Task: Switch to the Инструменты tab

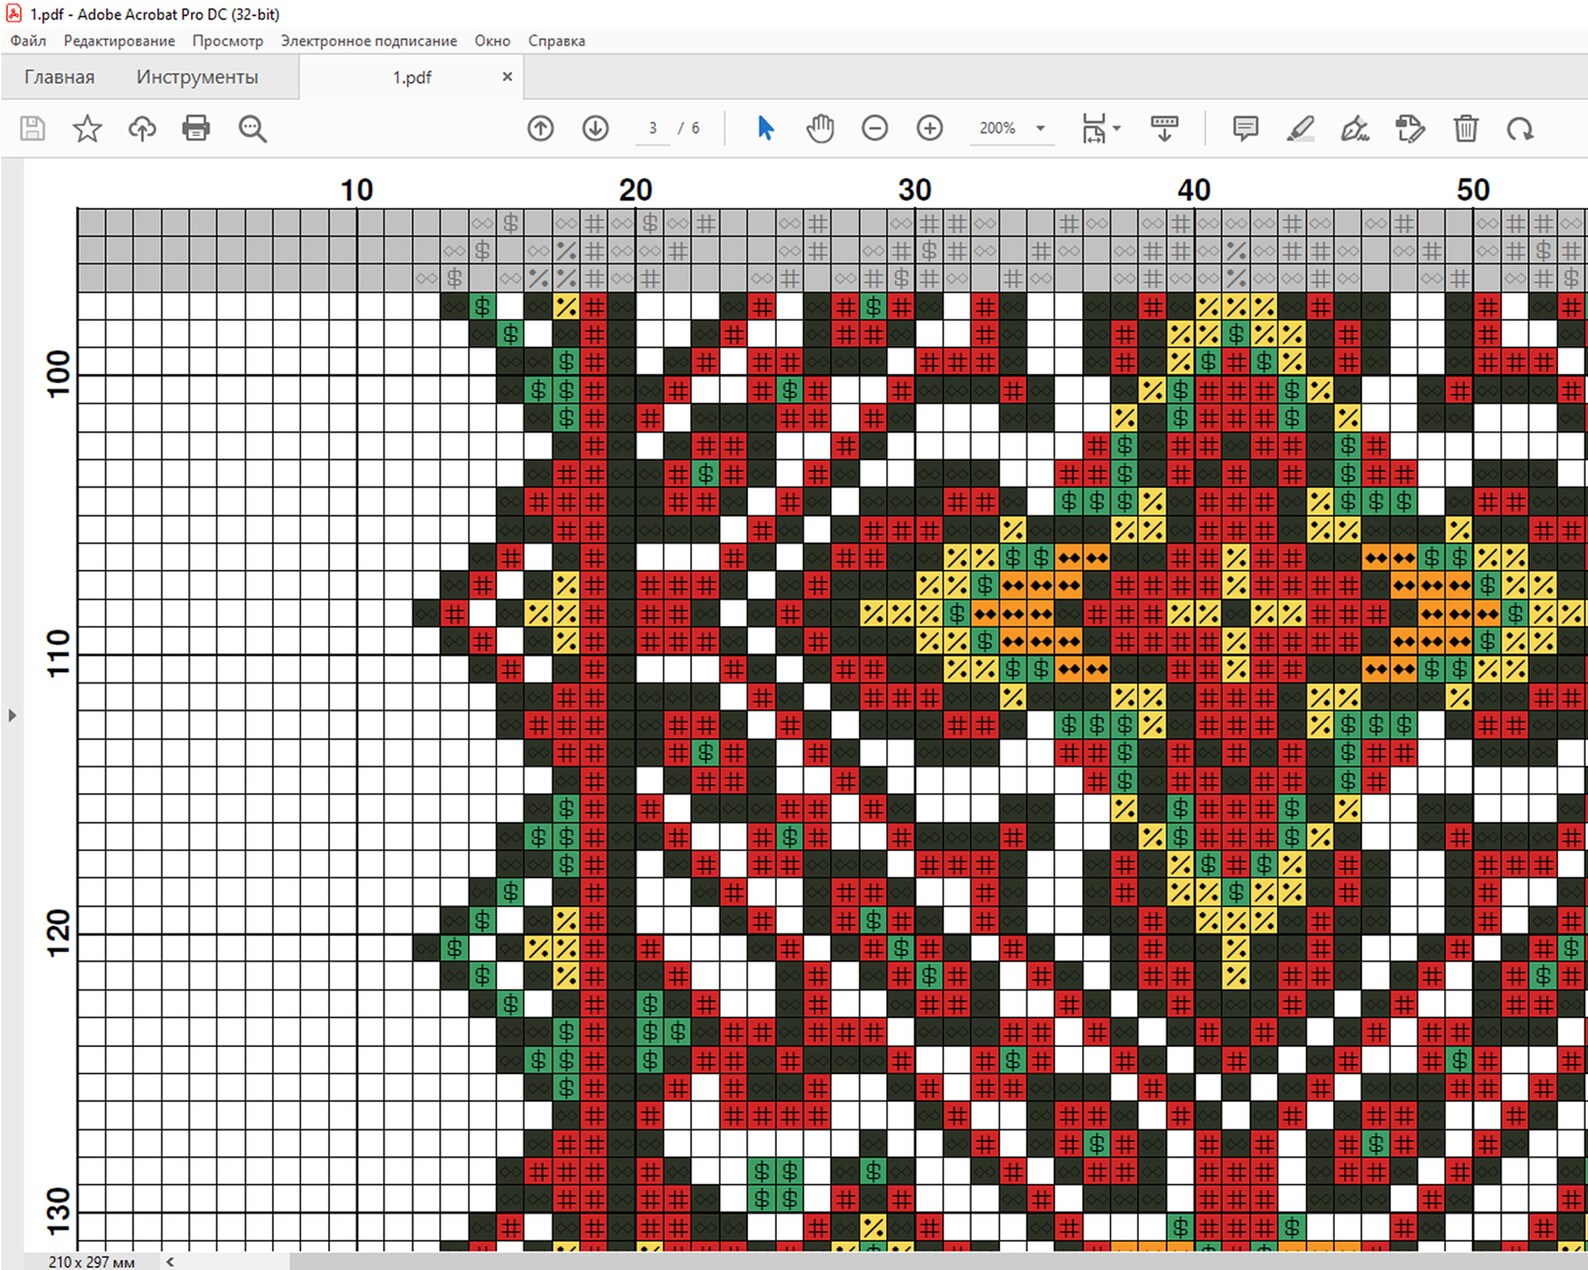Action: [x=197, y=77]
